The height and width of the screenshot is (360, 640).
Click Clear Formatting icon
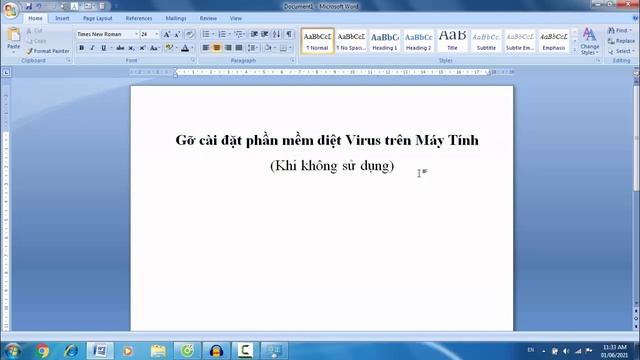190,35
